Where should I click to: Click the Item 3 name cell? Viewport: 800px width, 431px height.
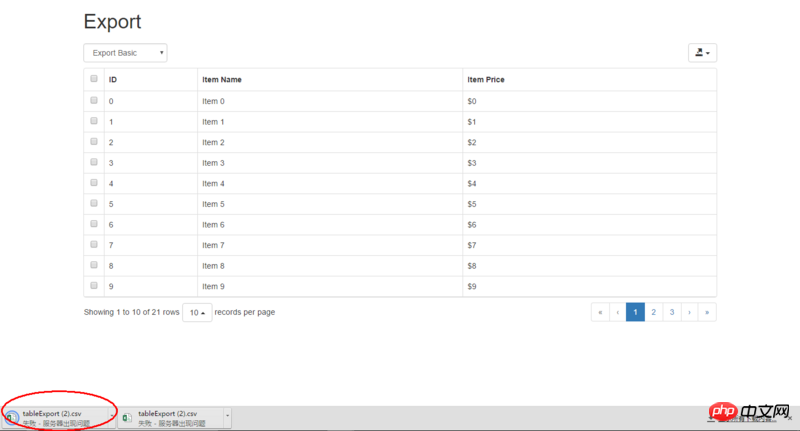330,163
